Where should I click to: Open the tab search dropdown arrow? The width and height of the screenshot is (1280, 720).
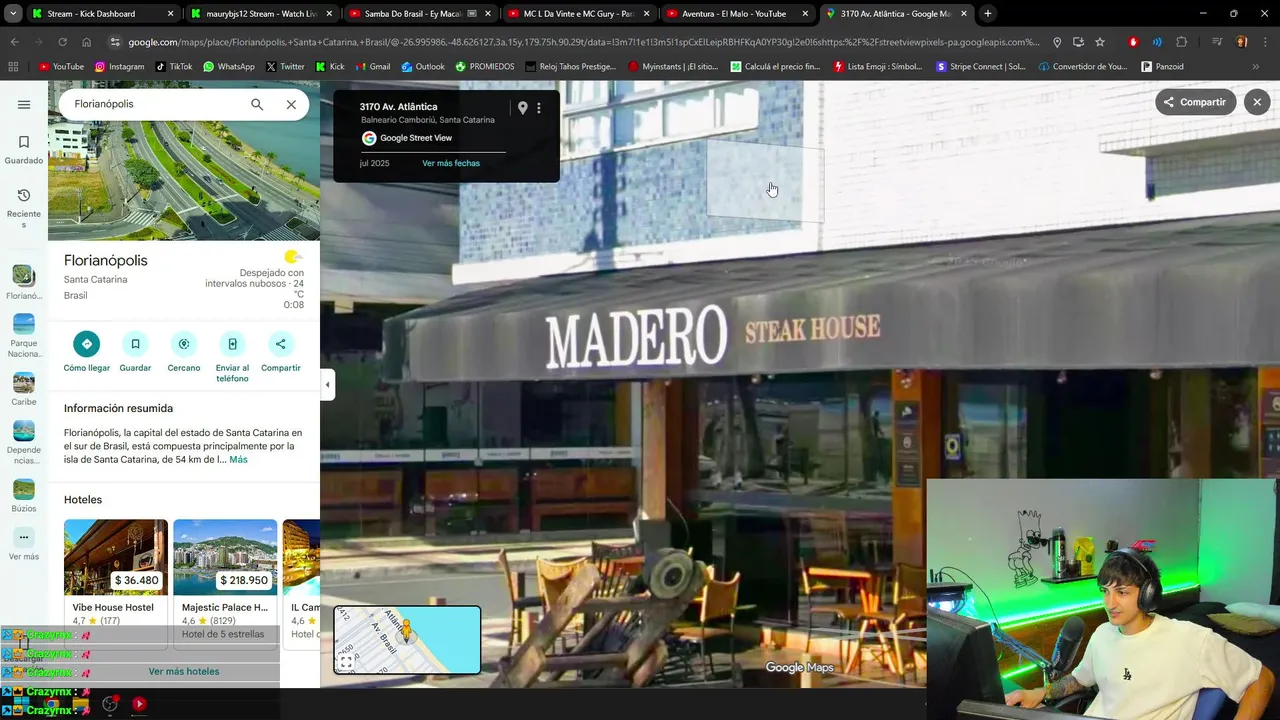coord(13,14)
